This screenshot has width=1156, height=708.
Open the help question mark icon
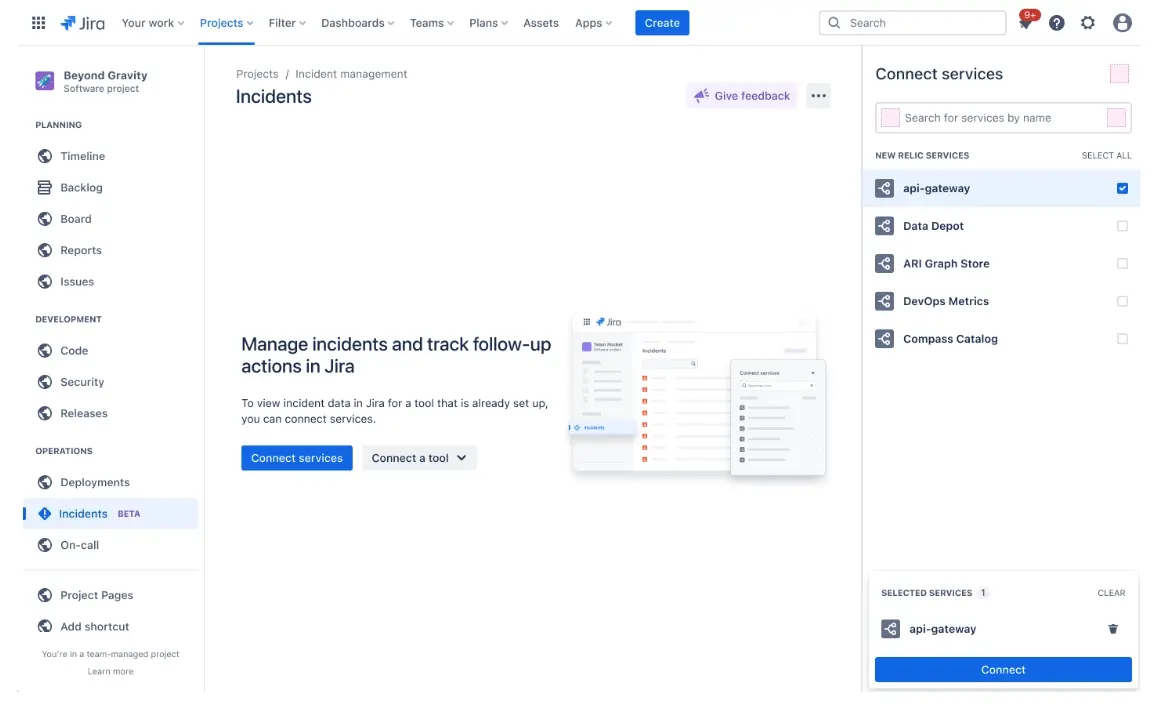tap(1056, 23)
